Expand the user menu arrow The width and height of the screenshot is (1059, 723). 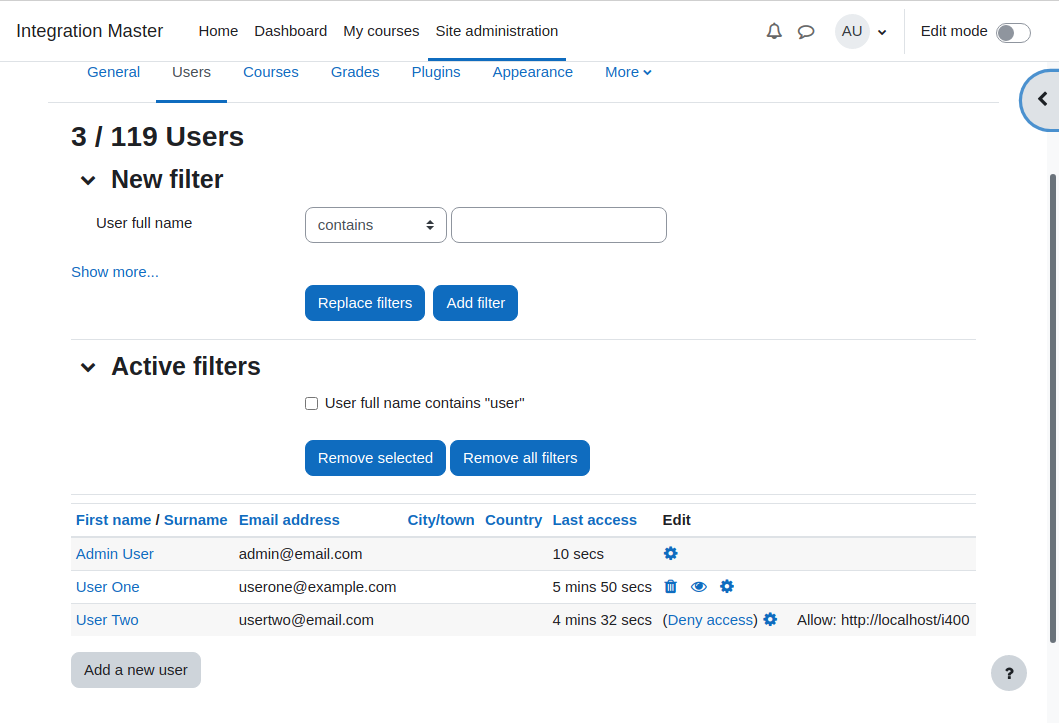(x=881, y=32)
